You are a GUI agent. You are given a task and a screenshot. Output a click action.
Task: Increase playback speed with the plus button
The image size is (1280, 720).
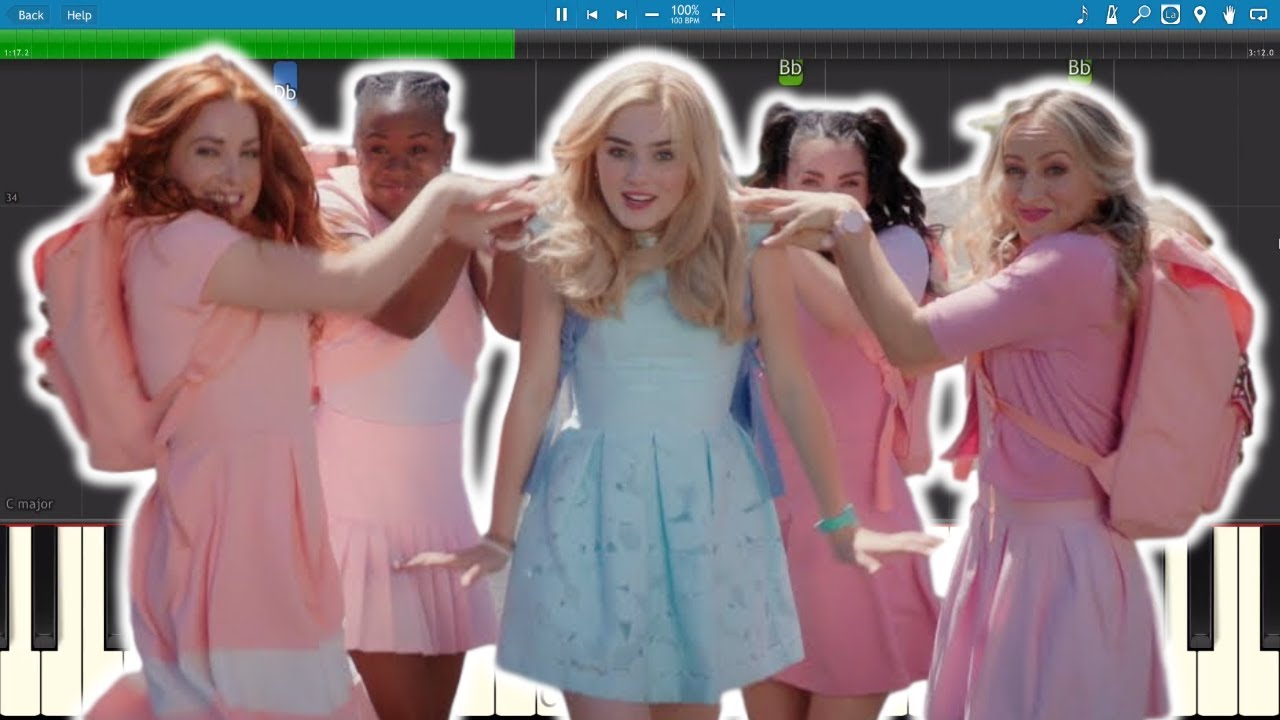[718, 14]
